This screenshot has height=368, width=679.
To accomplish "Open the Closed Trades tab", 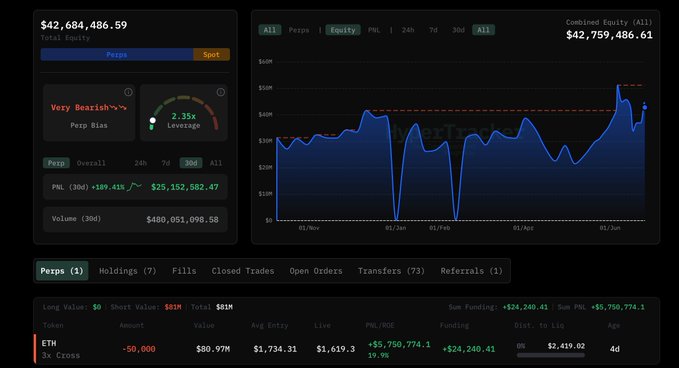I will click(243, 271).
